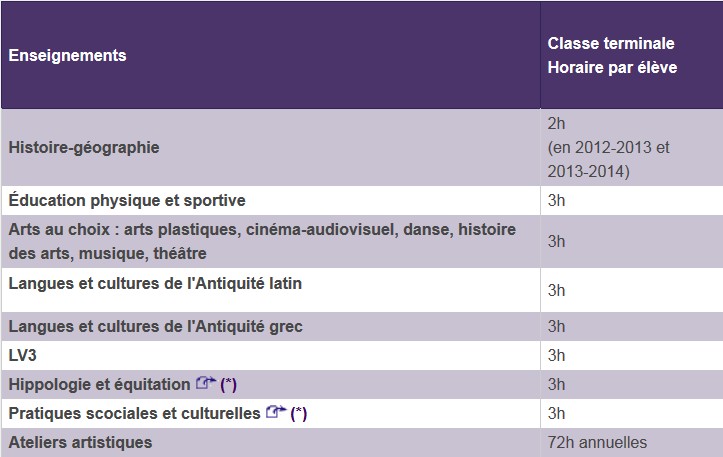The height and width of the screenshot is (457, 723).
Task: Select the "LV3" row label
Action: (x=22, y=355)
